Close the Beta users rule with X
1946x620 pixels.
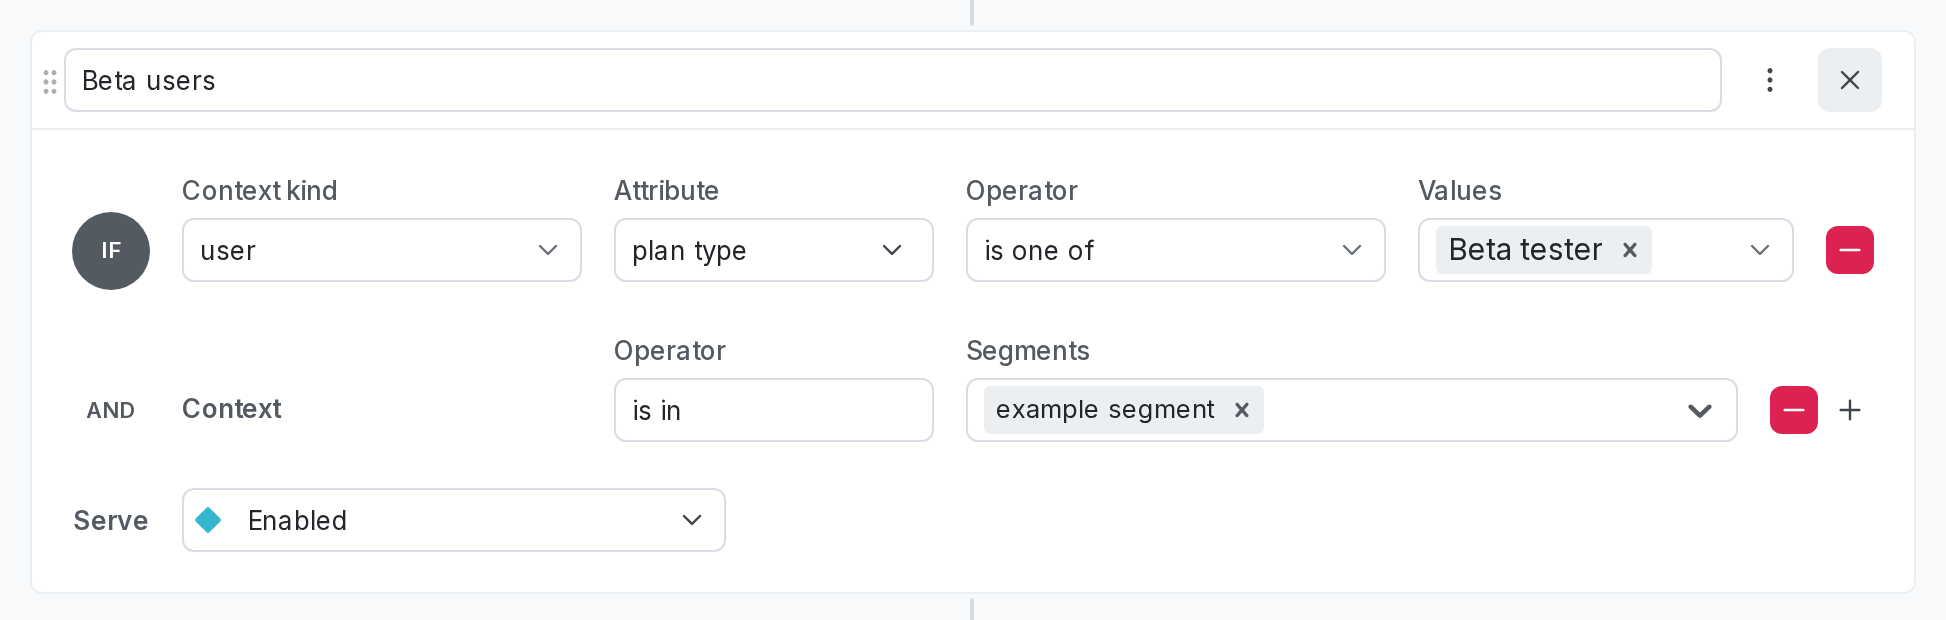1850,80
